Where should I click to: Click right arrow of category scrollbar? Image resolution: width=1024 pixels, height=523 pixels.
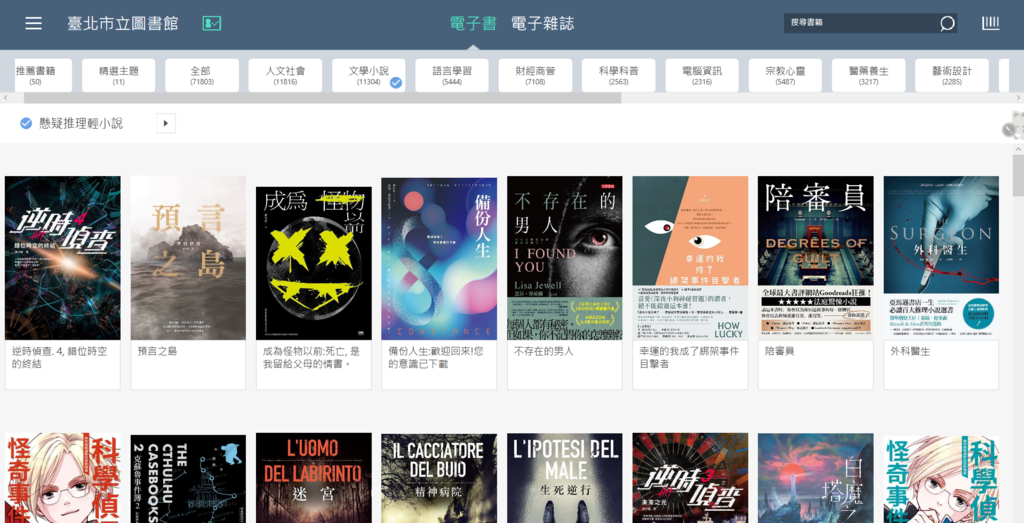1018,98
